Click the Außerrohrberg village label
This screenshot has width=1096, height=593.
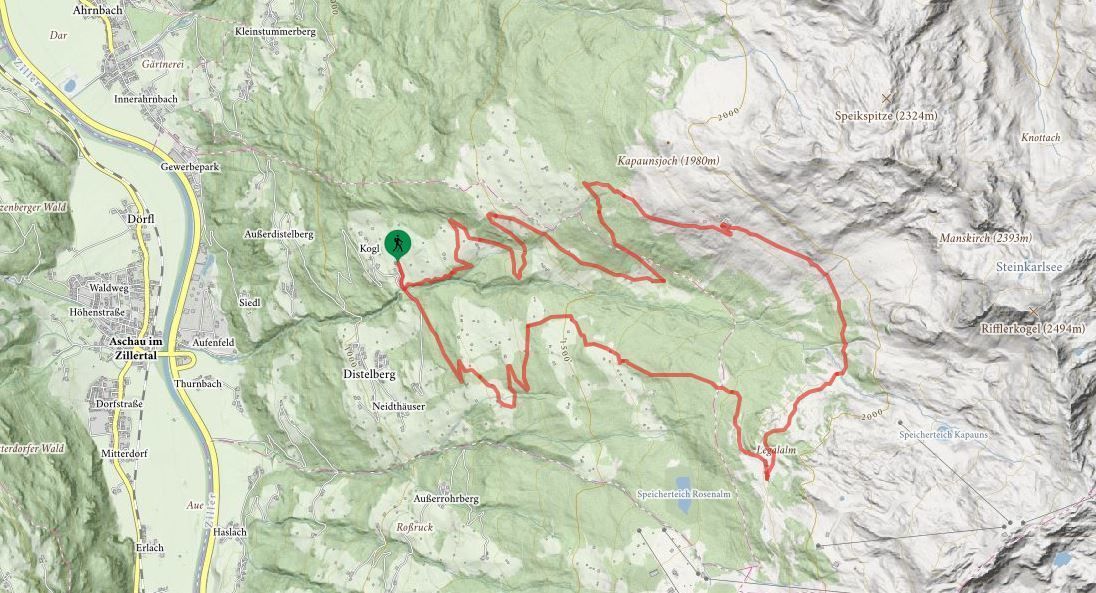point(446,499)
